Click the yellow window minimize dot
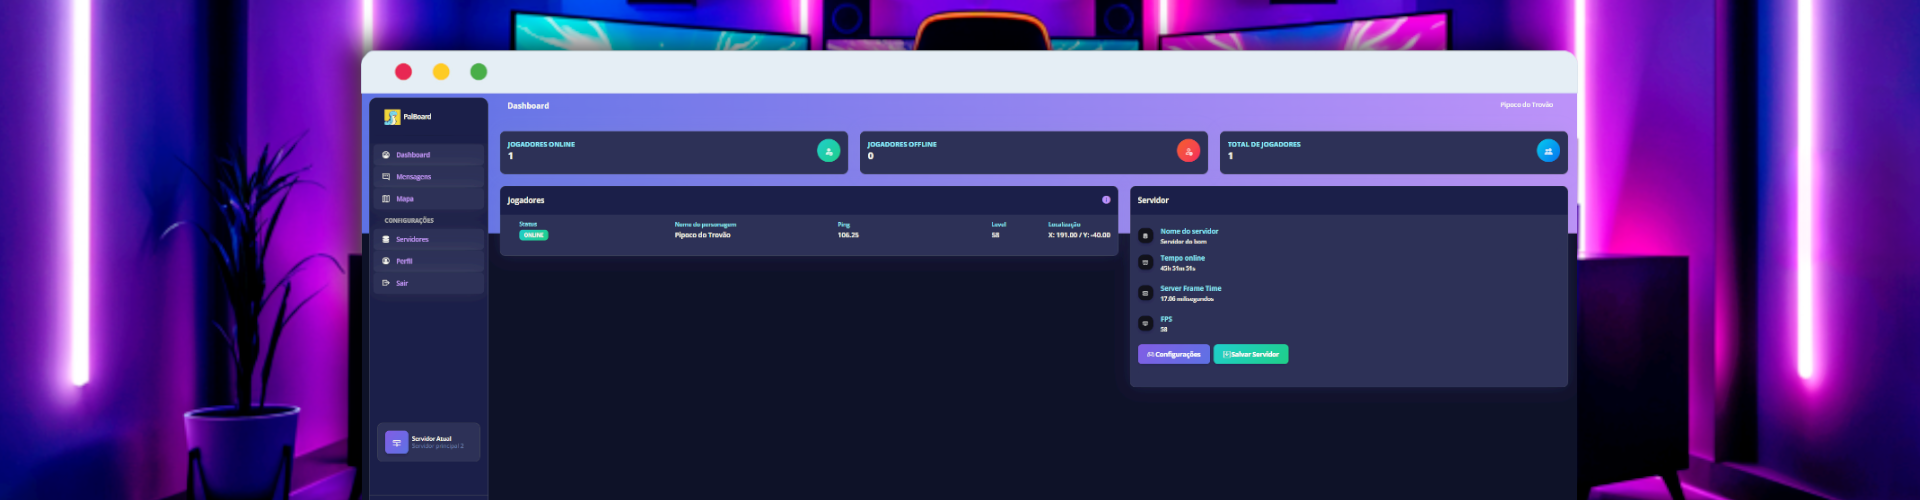Screen dimensions: 1920x500 [x=441, y=72]
